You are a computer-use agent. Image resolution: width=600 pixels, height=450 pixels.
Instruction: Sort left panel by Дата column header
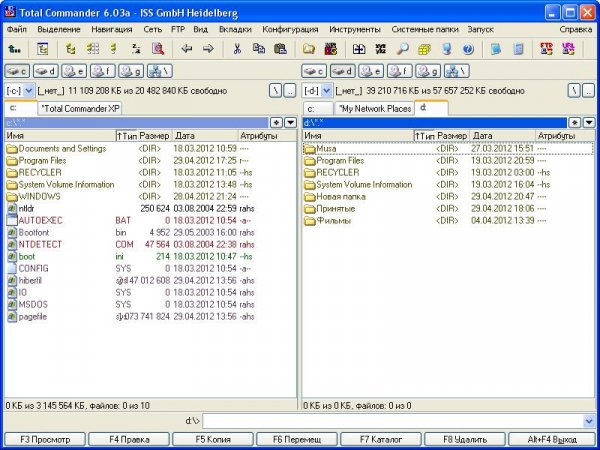tap(205, 135)
